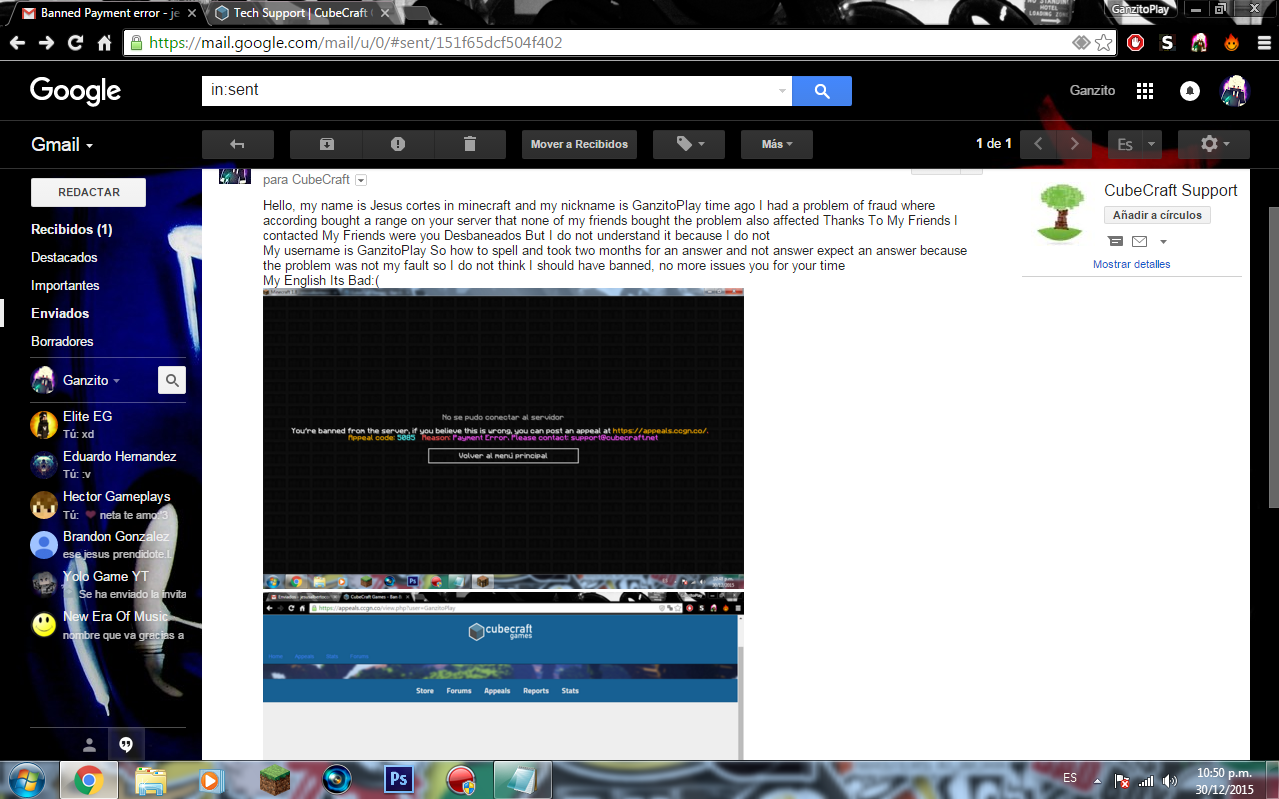Show recipient details arrow beside para CubeCraft
The height and width of the screenshot is (799, 1279).
tap(361, 180)
